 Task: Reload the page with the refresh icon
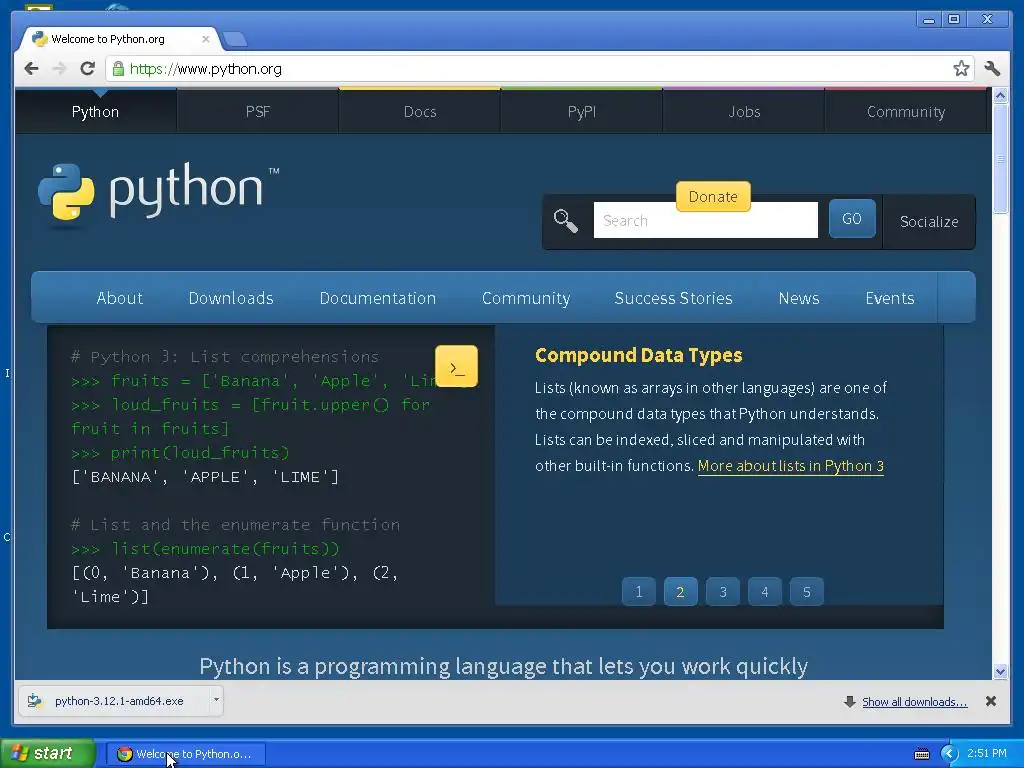[x=88, y=68]
